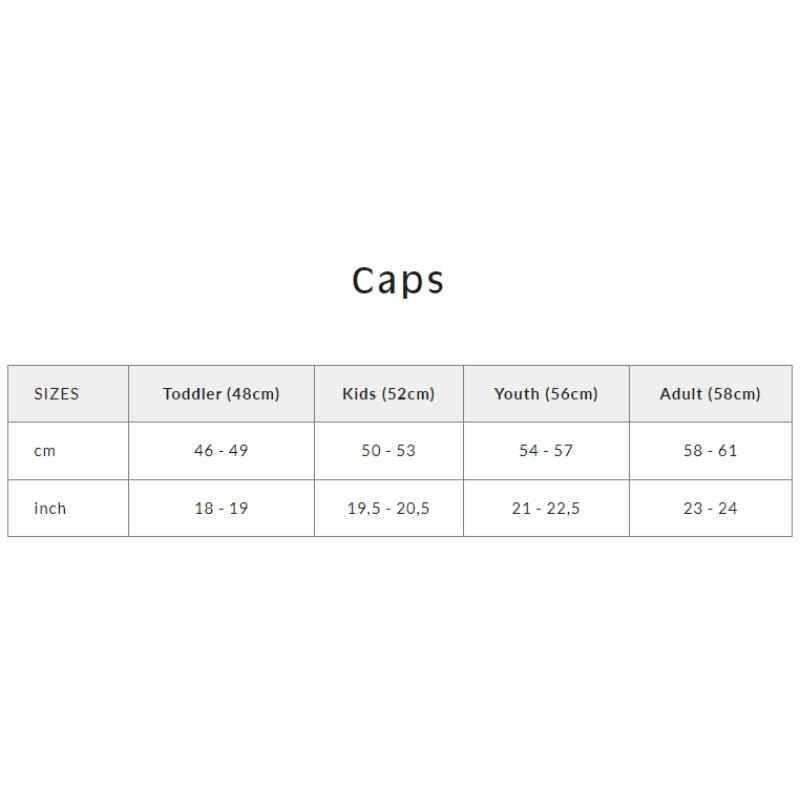
Task: Click the Caps heading title
Action: tap(398, 280)
